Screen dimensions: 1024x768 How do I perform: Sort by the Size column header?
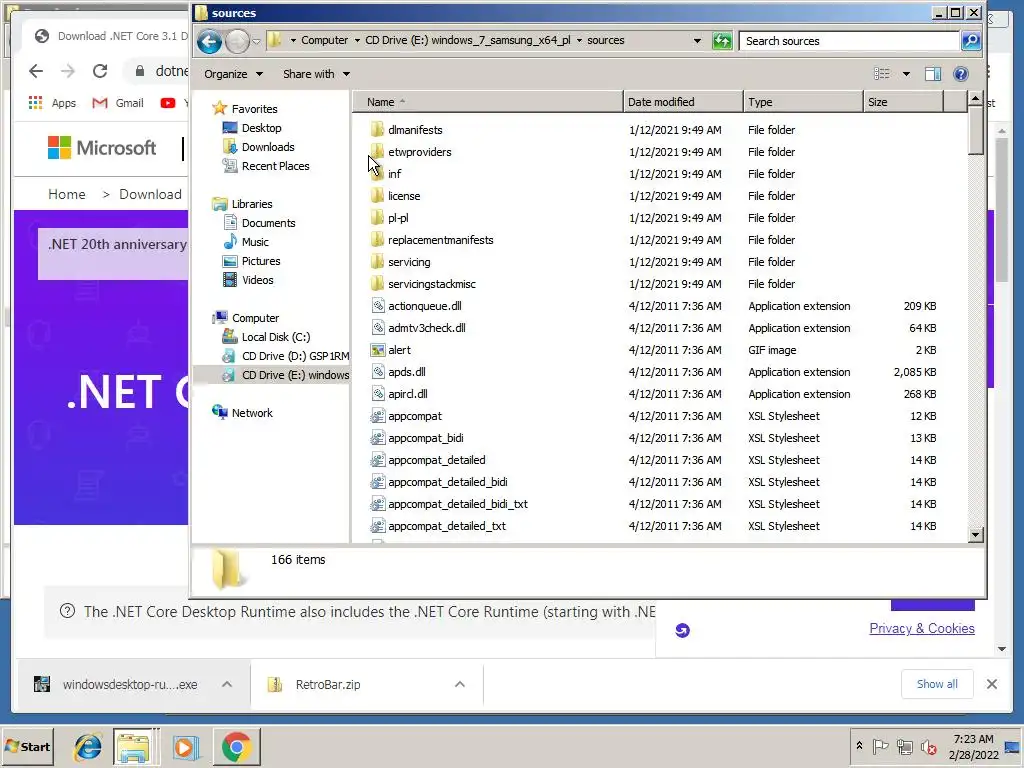click(x=903, y=102)
